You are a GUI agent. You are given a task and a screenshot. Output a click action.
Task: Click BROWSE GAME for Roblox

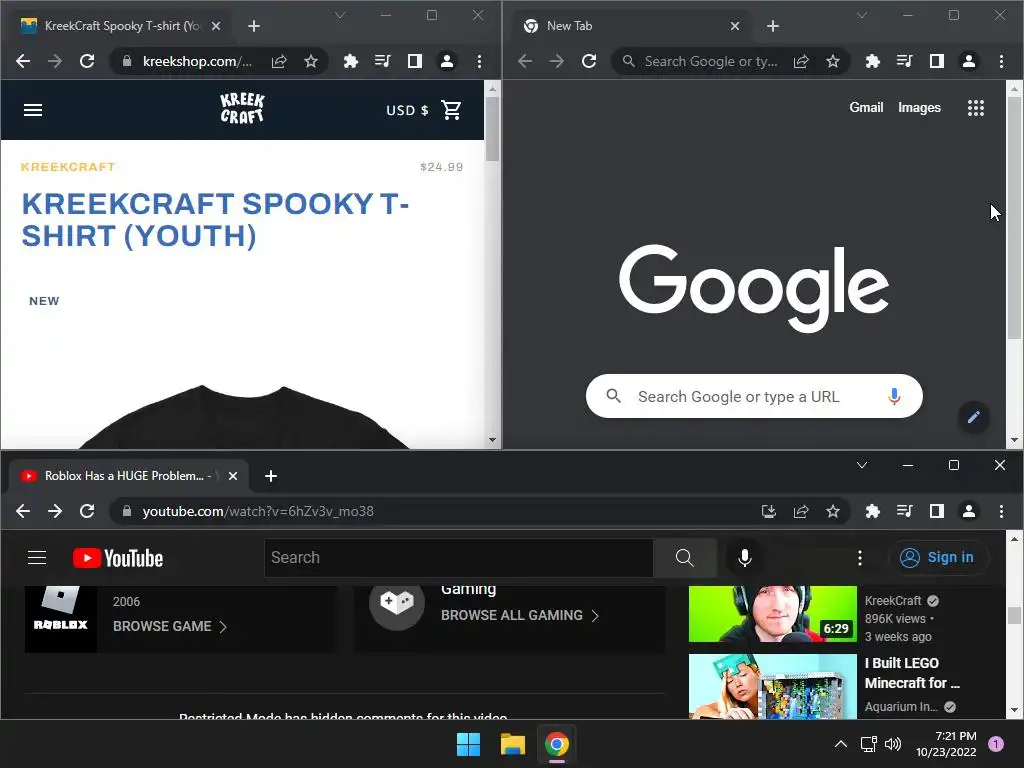pos(169,626)
